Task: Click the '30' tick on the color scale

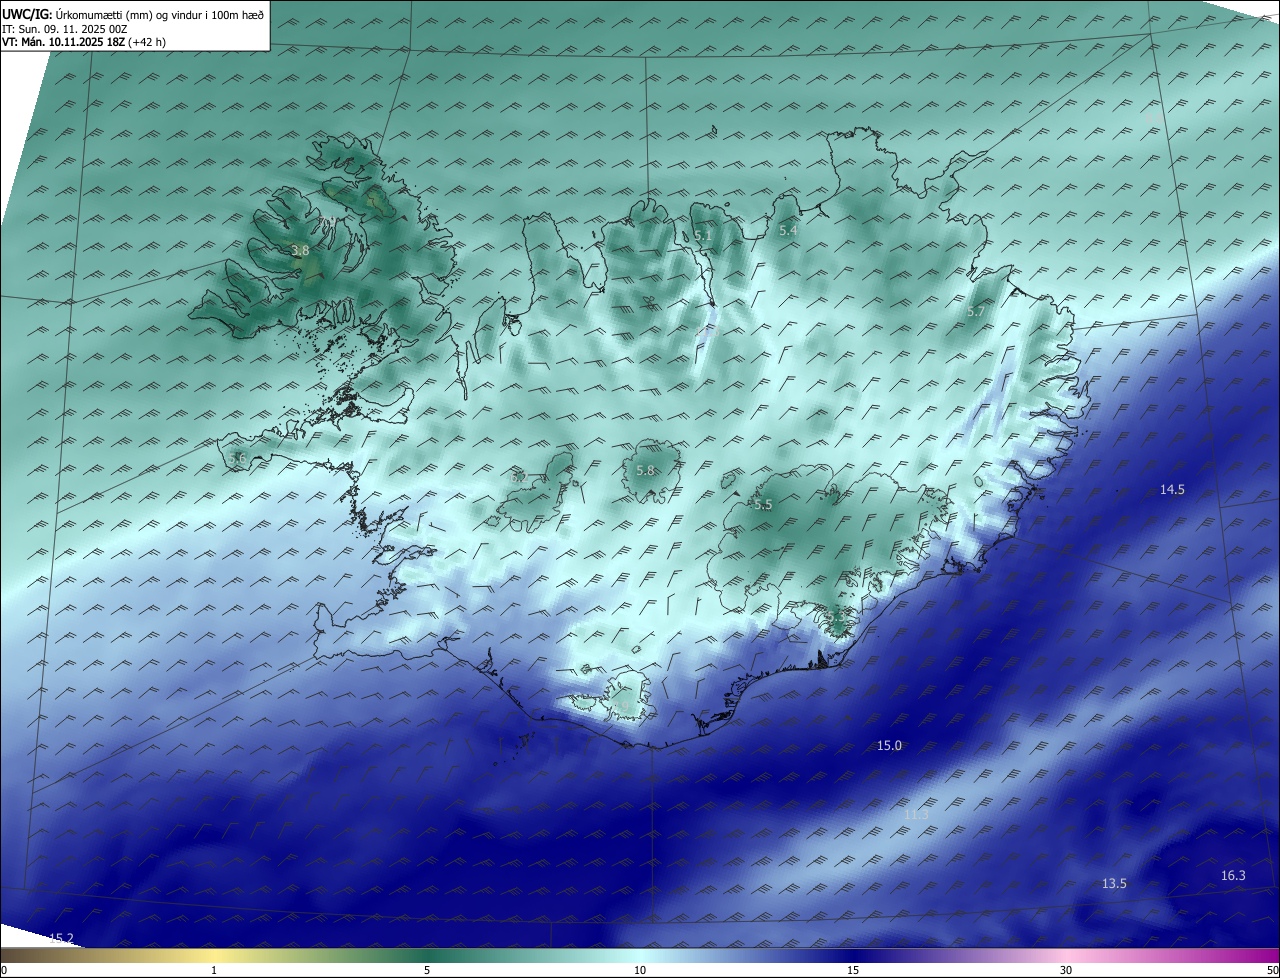Action: pos(1066,970)
